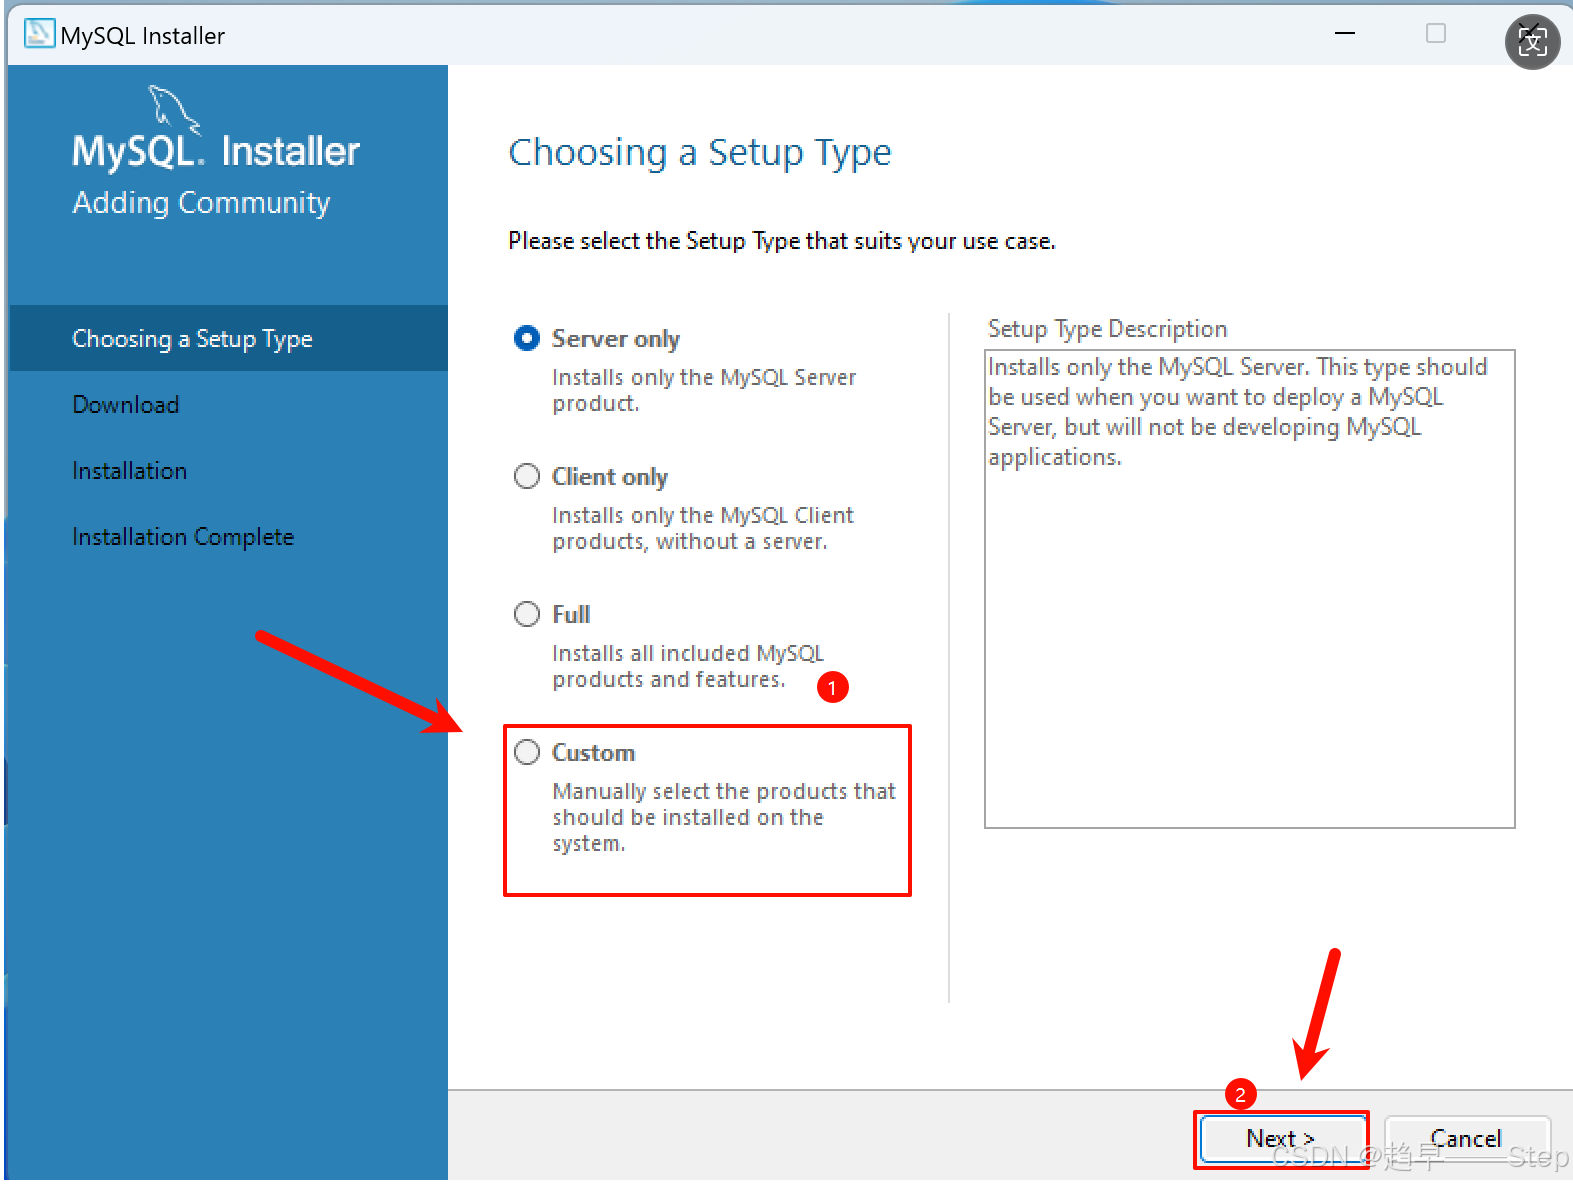Image resolution: width=1573 pixels, height=1184 pixels.
Task: Click the MySQL Installer title bar icon
Action: [x=39, y=34]
